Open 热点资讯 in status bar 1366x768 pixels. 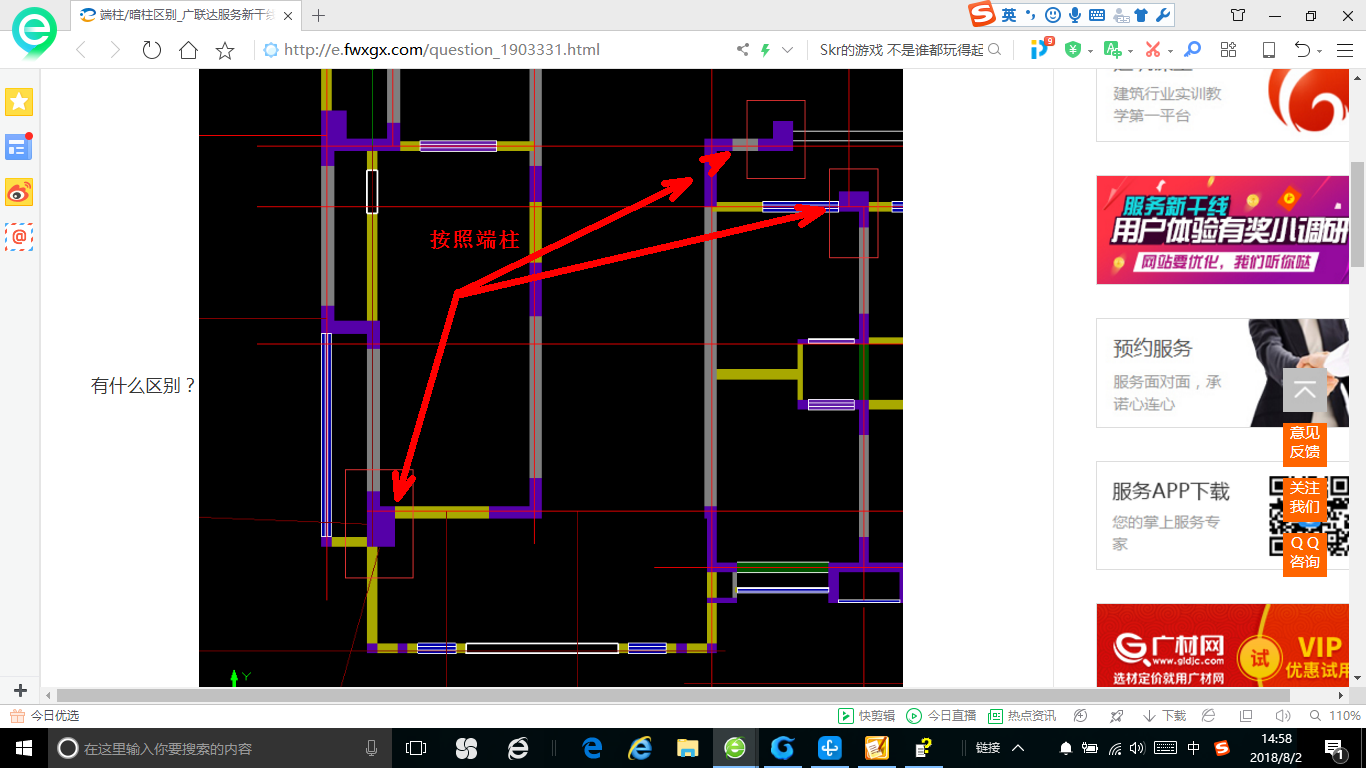1022,716
